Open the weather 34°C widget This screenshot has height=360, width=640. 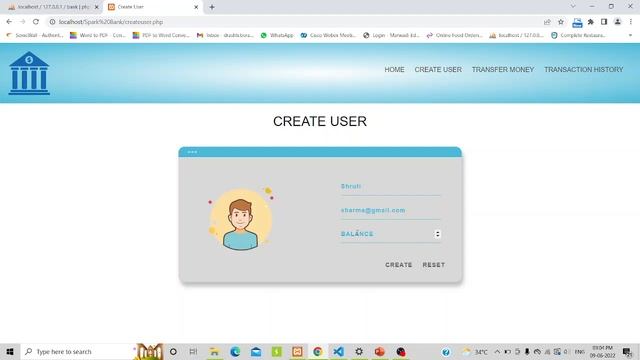tap(475, 352)
